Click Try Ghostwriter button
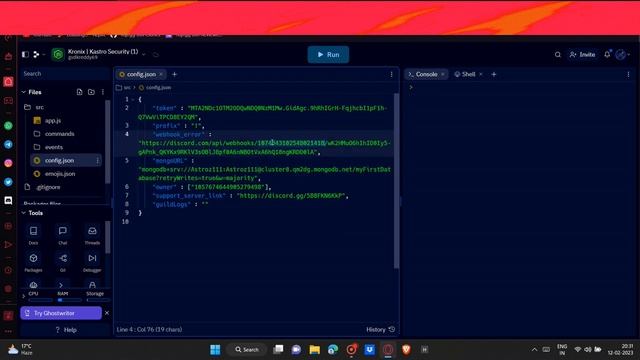640x360 pixels. coord(61,313)
